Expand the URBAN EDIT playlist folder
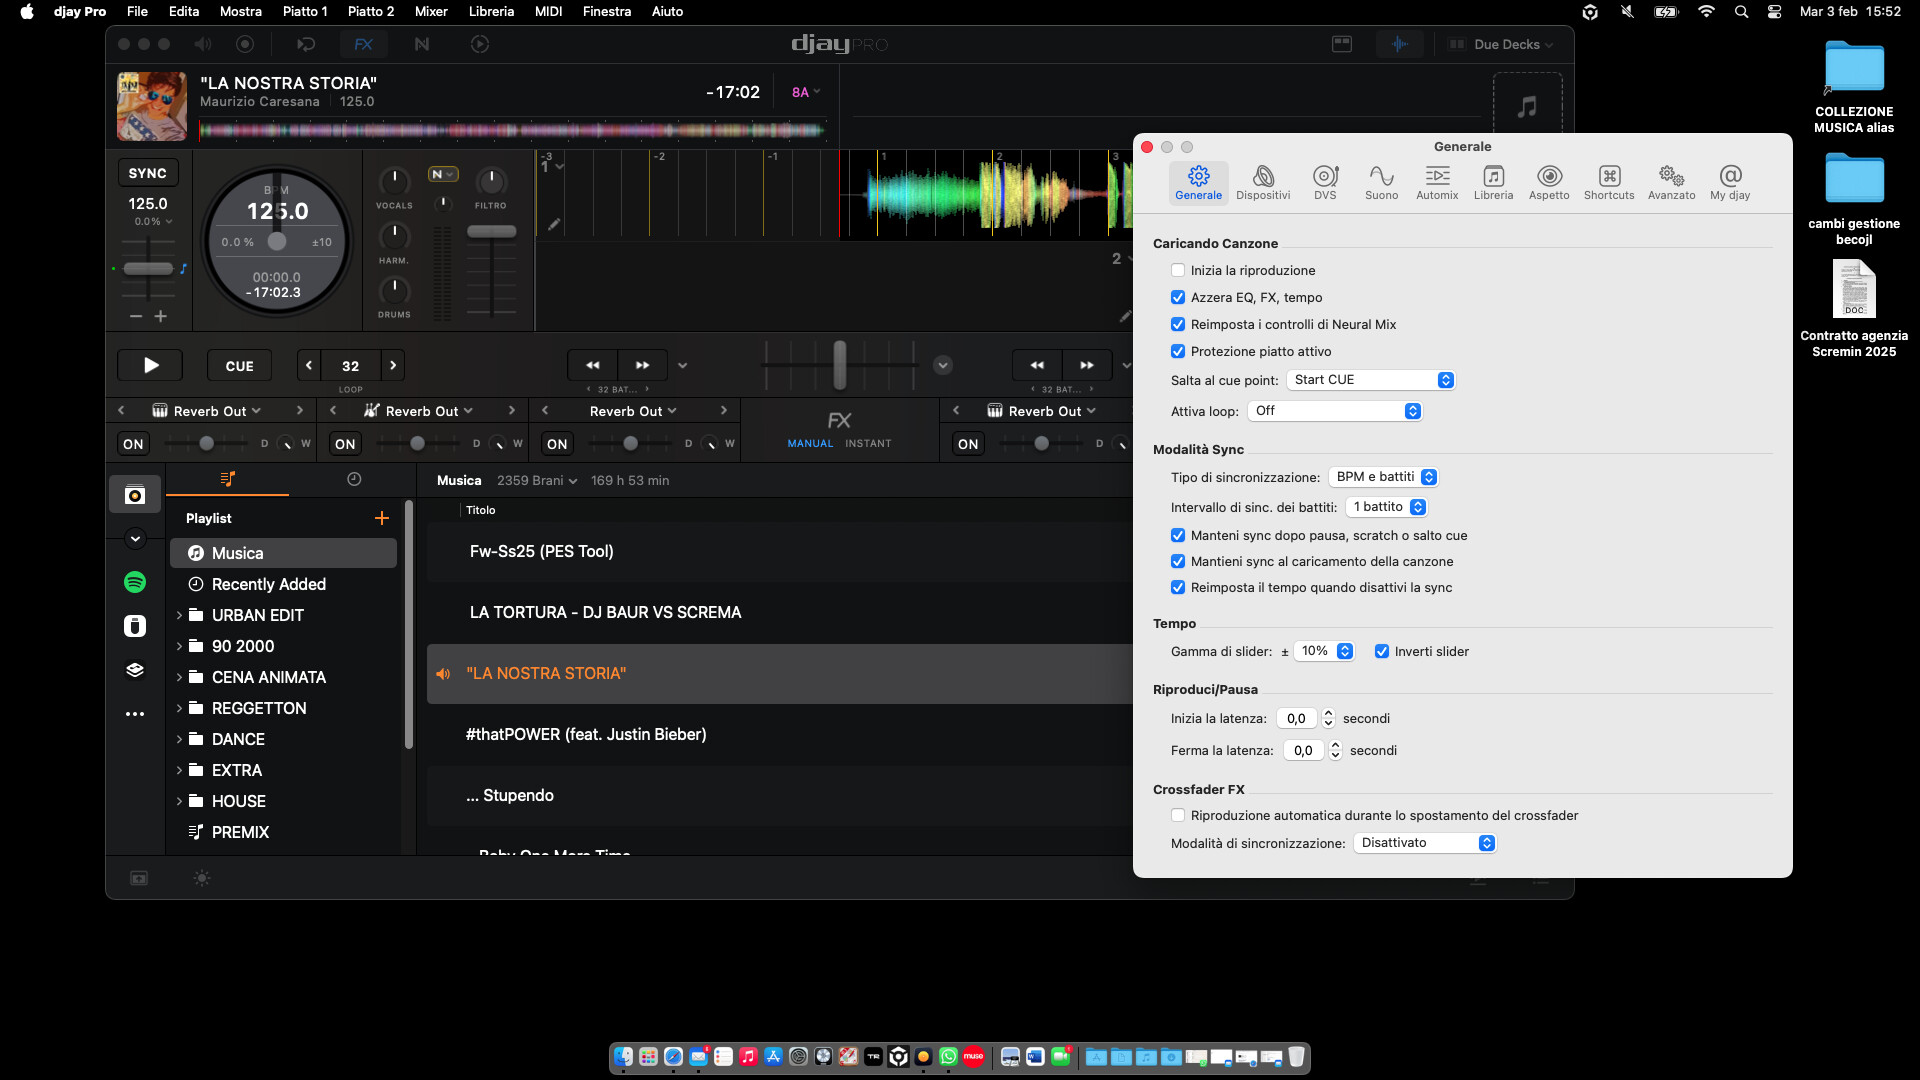Screen dimensions: 1920x1080 coord(179,615)
